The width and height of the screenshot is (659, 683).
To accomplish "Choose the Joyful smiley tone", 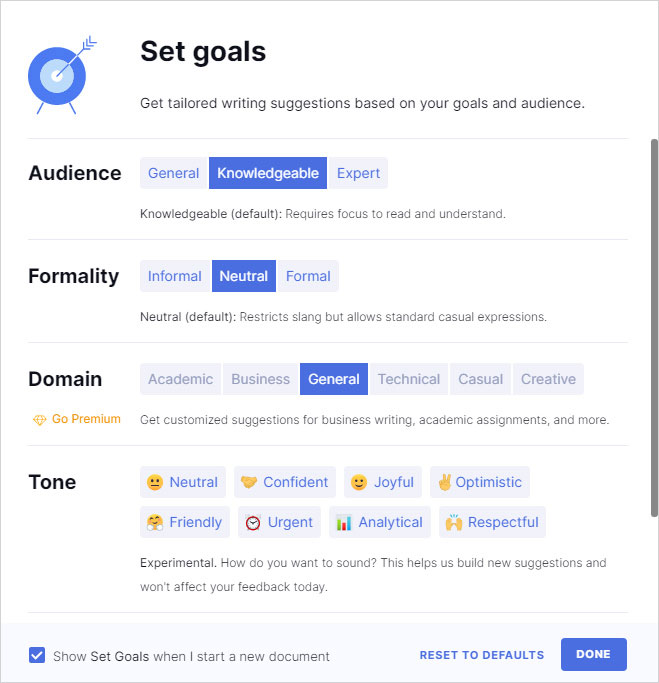I will (x=383, y=482).
